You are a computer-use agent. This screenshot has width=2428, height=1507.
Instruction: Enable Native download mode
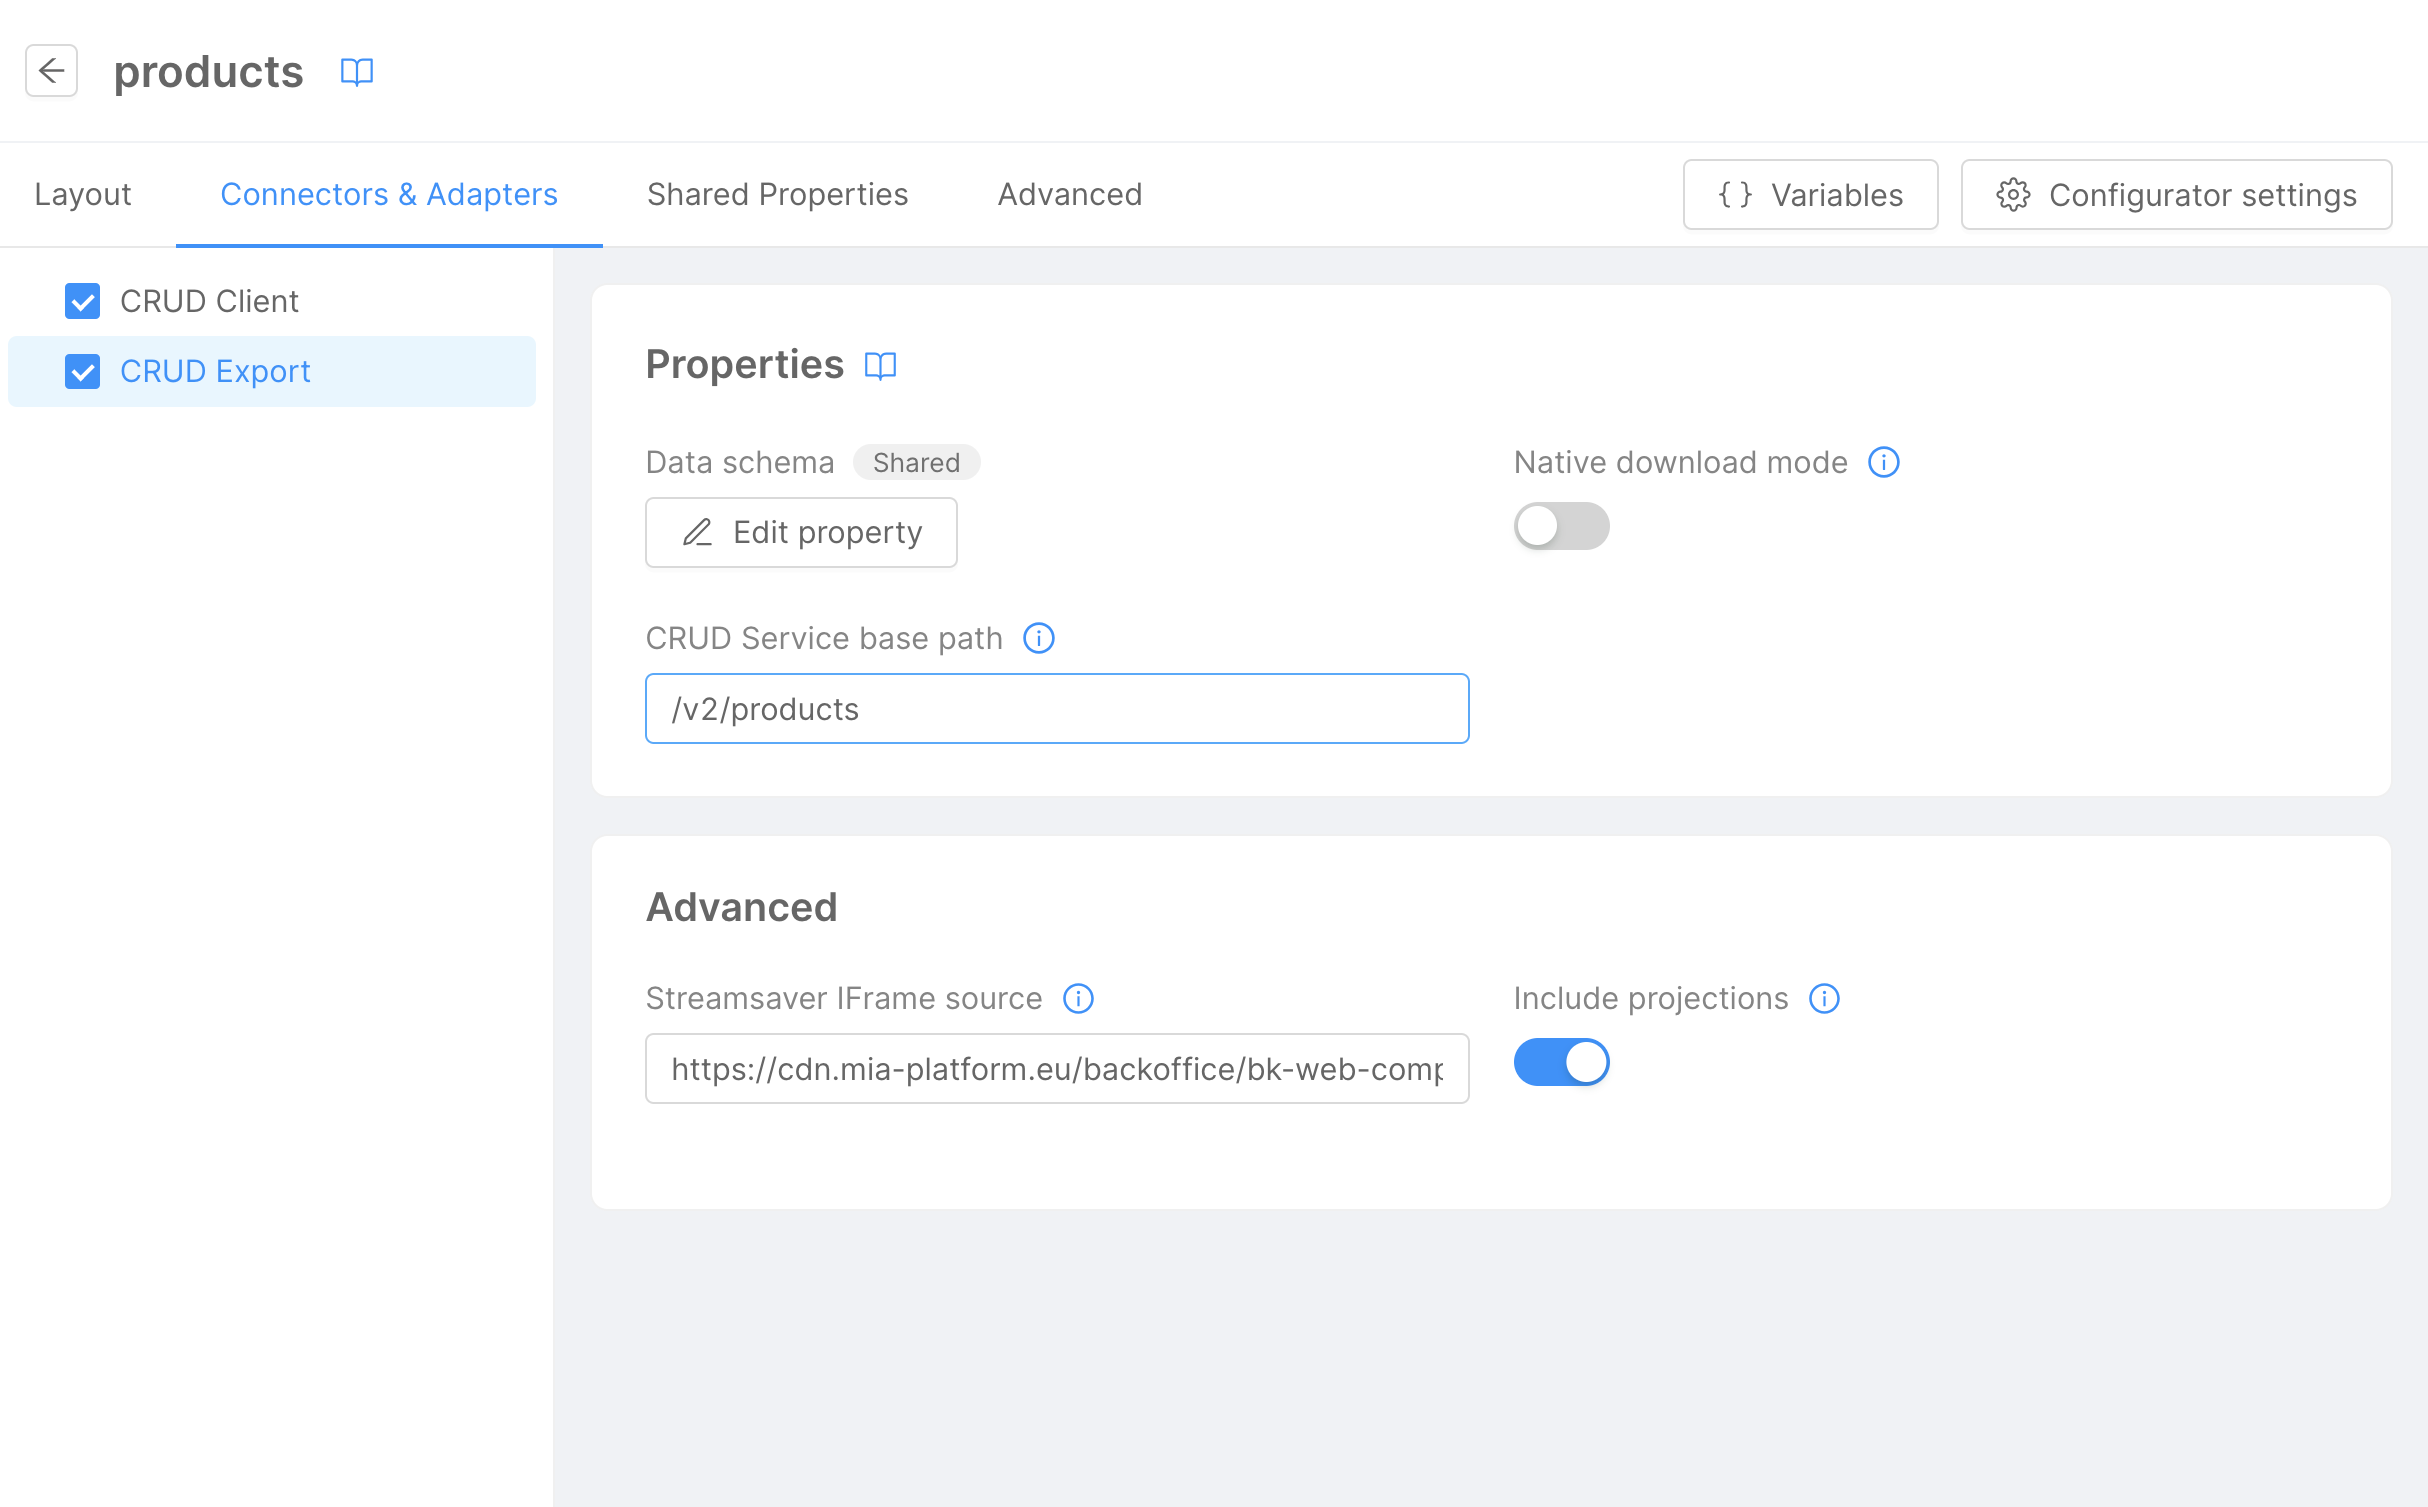(x=1561, y=526)
